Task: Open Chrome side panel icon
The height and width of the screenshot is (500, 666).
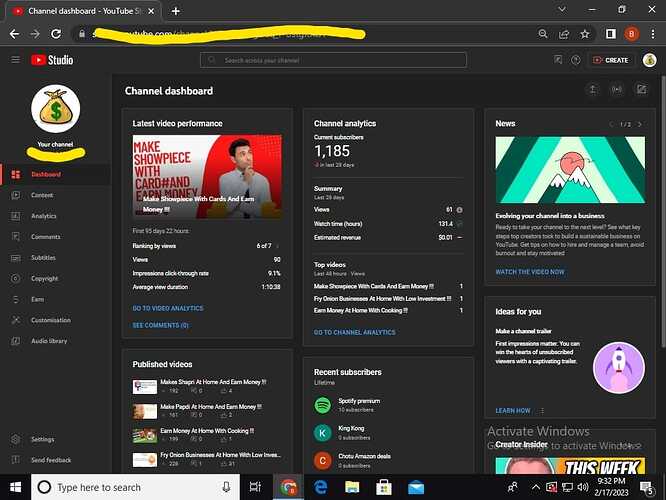Action: click(611, 34)
